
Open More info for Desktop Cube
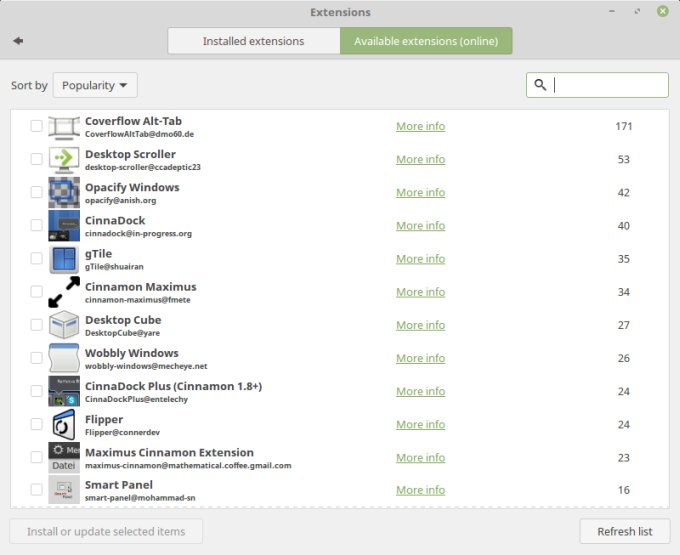(x=421, y=325)
